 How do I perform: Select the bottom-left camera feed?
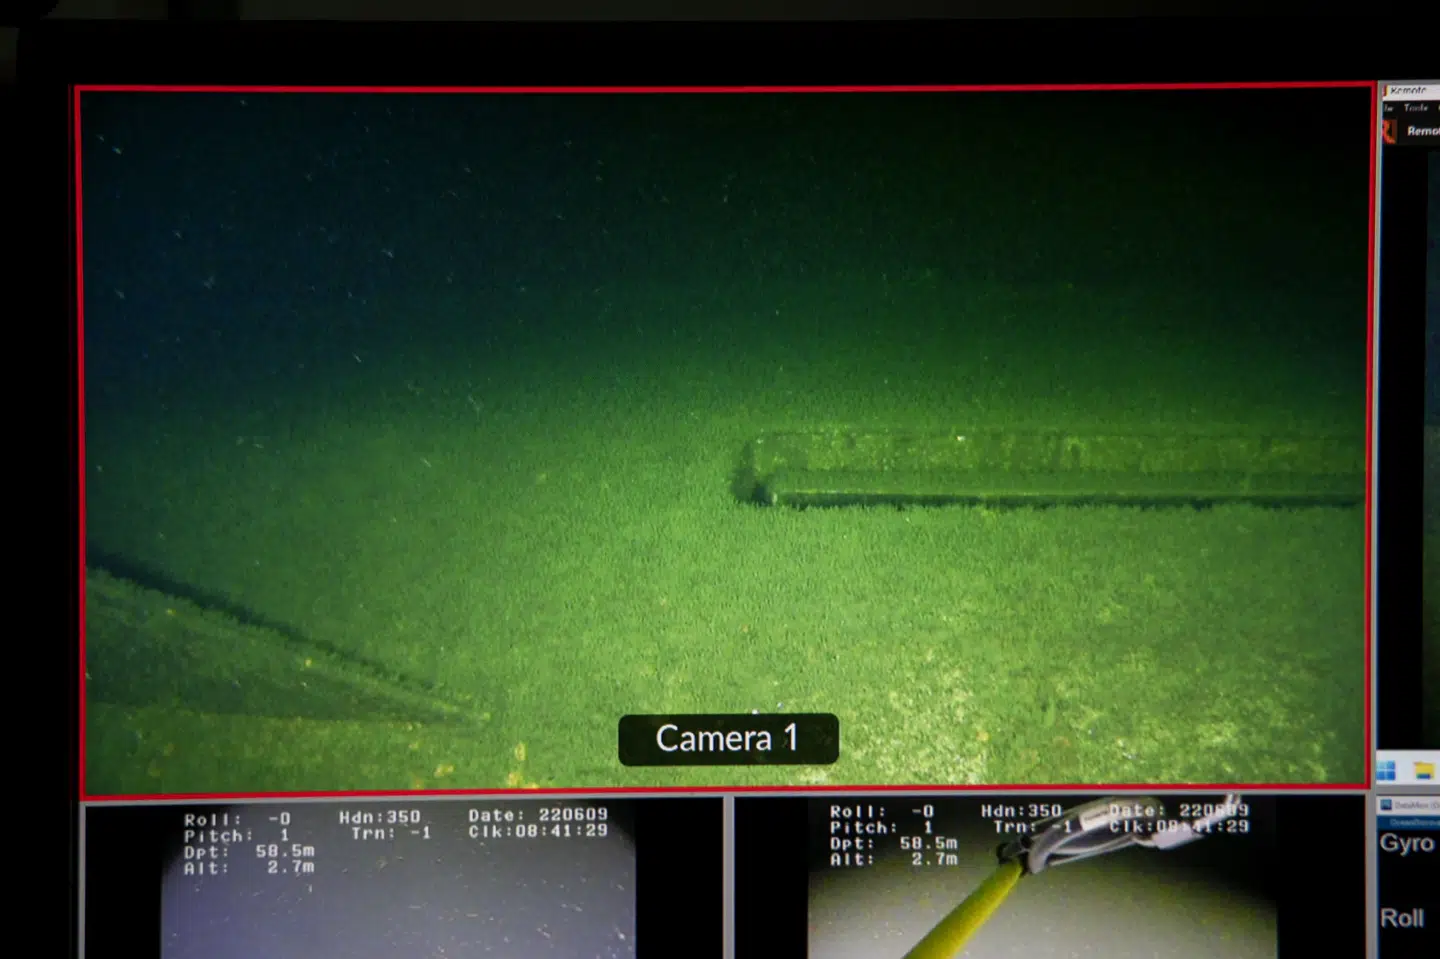400,900
